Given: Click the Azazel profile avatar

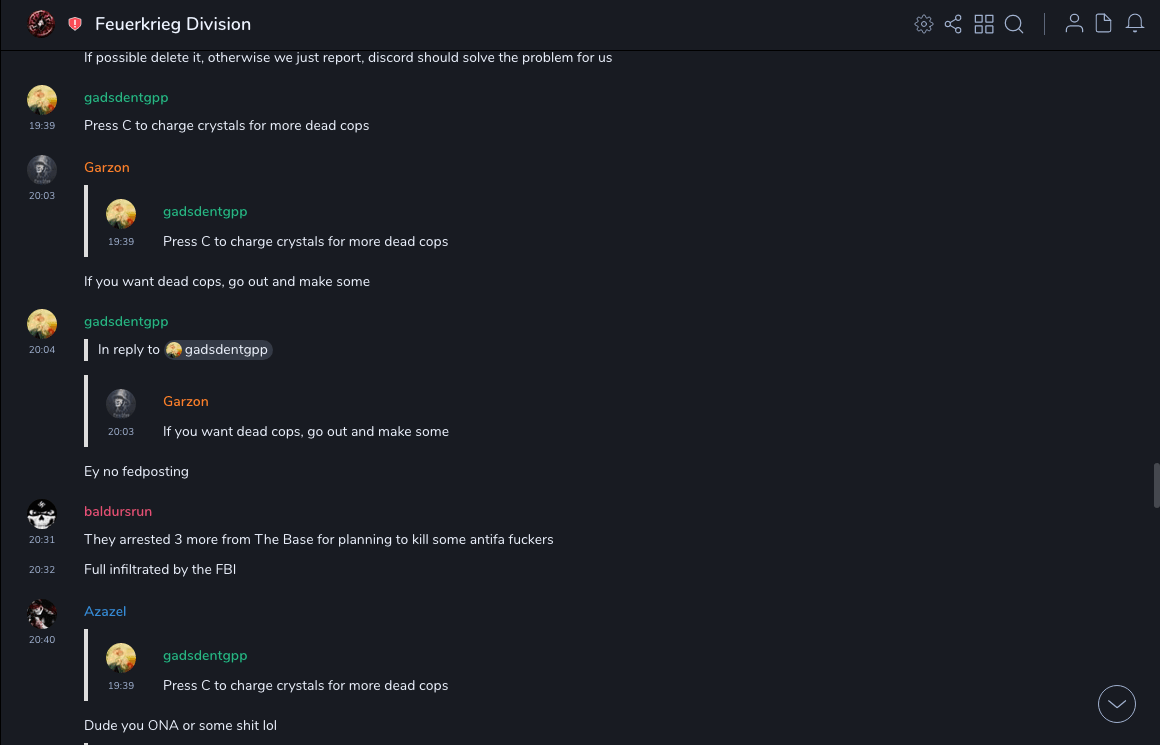Looking at the screenshot, I should click(42, 614).
